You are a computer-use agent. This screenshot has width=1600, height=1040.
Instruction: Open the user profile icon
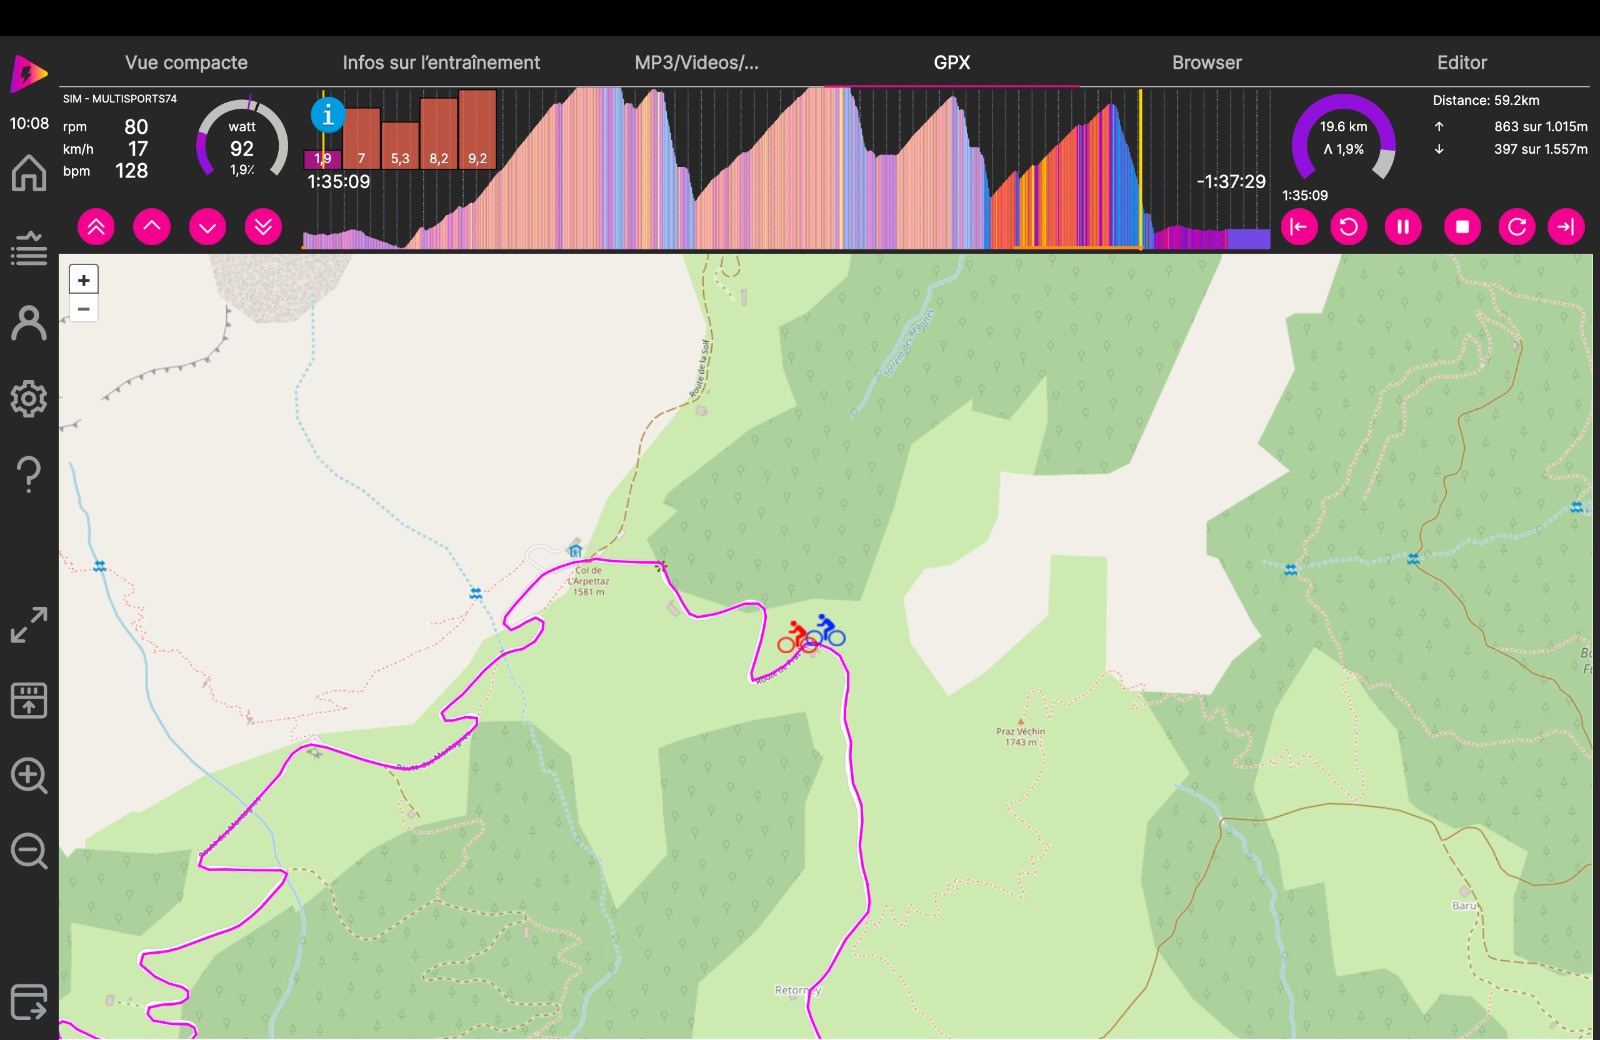[28, 323]
